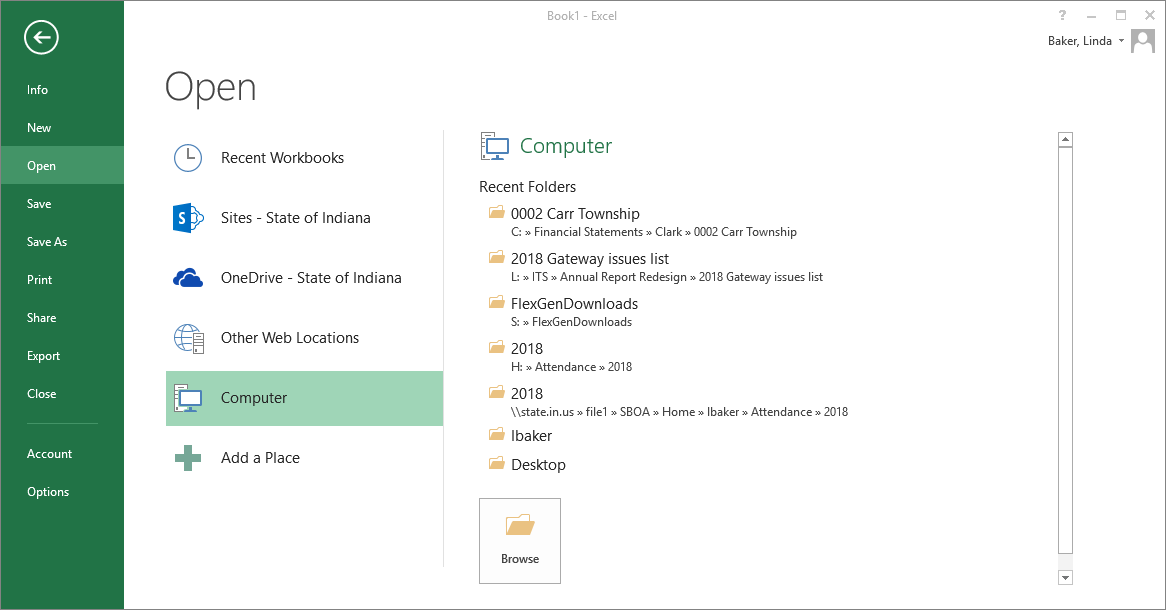1166x610 pixels.
Task: Click the folder icon beside Desktop
Action: click(x=497, y=463)
